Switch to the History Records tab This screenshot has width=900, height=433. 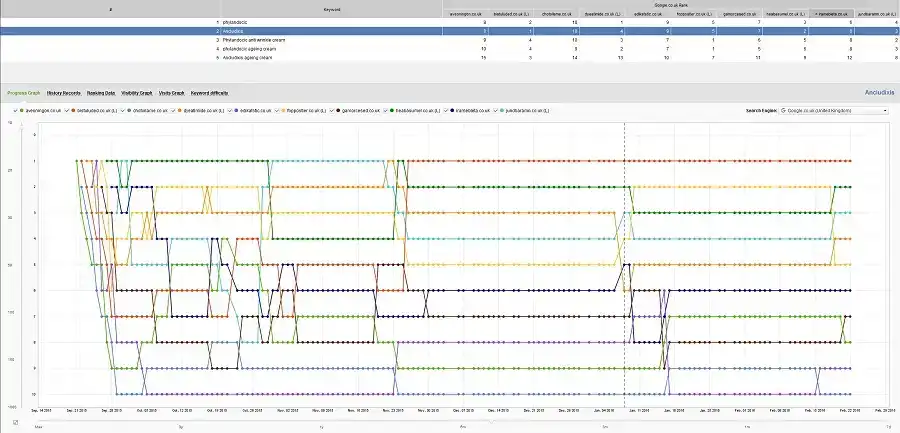pos(64,92)
